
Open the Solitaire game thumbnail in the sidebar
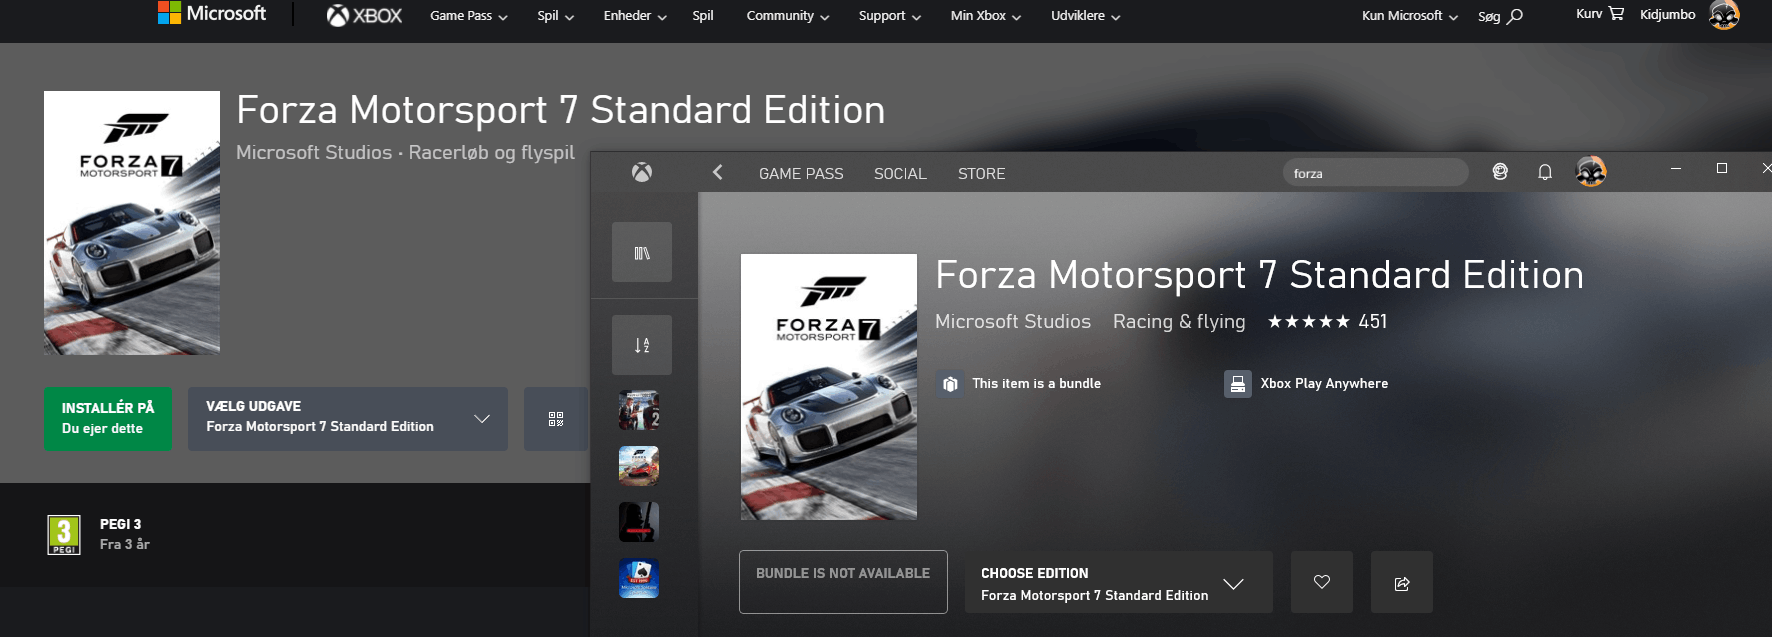639,578
